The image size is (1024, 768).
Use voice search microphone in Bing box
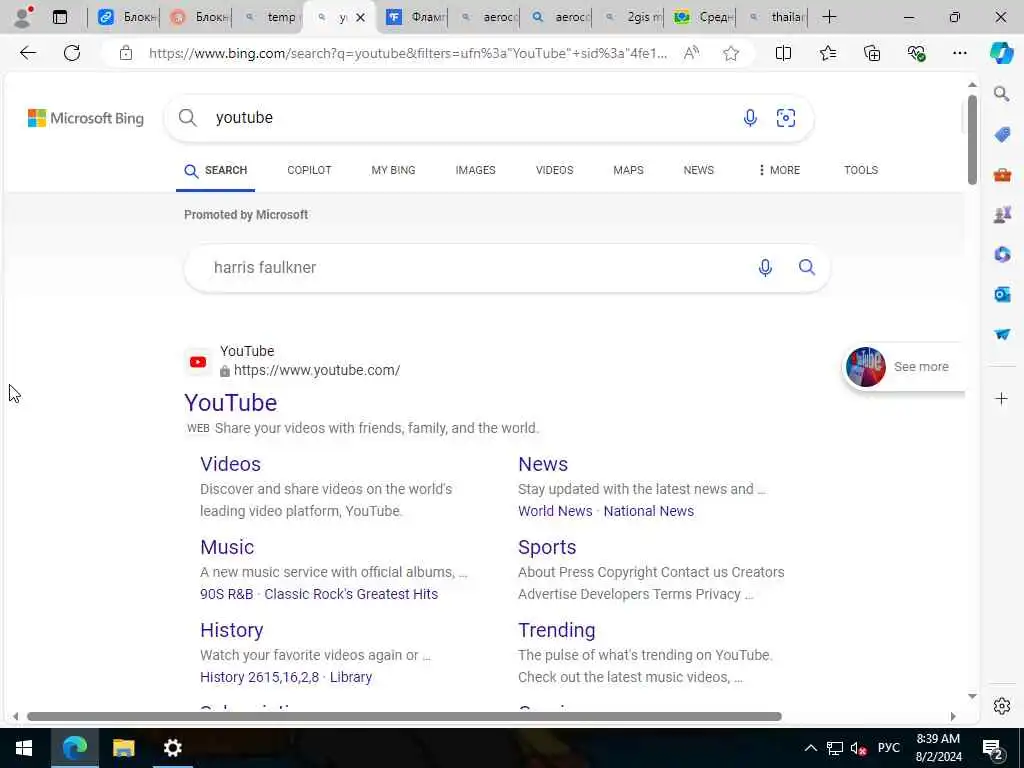click(750, 118)
